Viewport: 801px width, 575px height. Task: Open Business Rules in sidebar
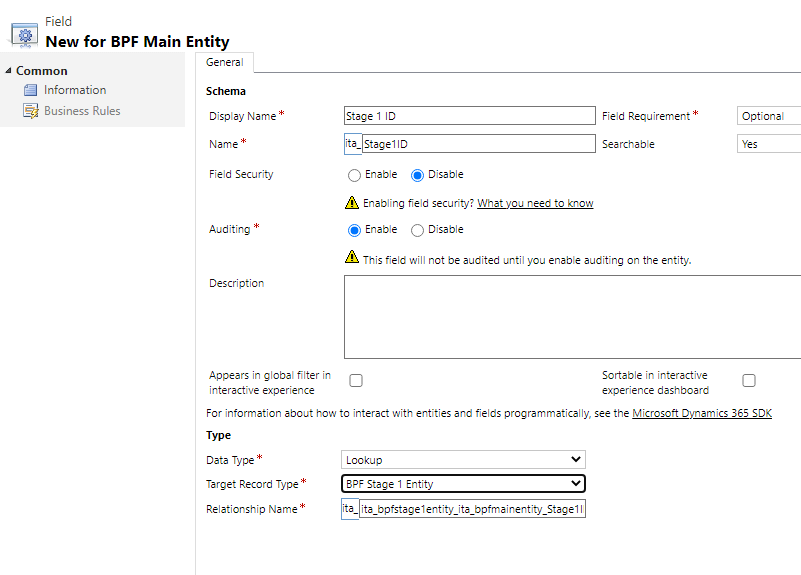pos(82,111)
